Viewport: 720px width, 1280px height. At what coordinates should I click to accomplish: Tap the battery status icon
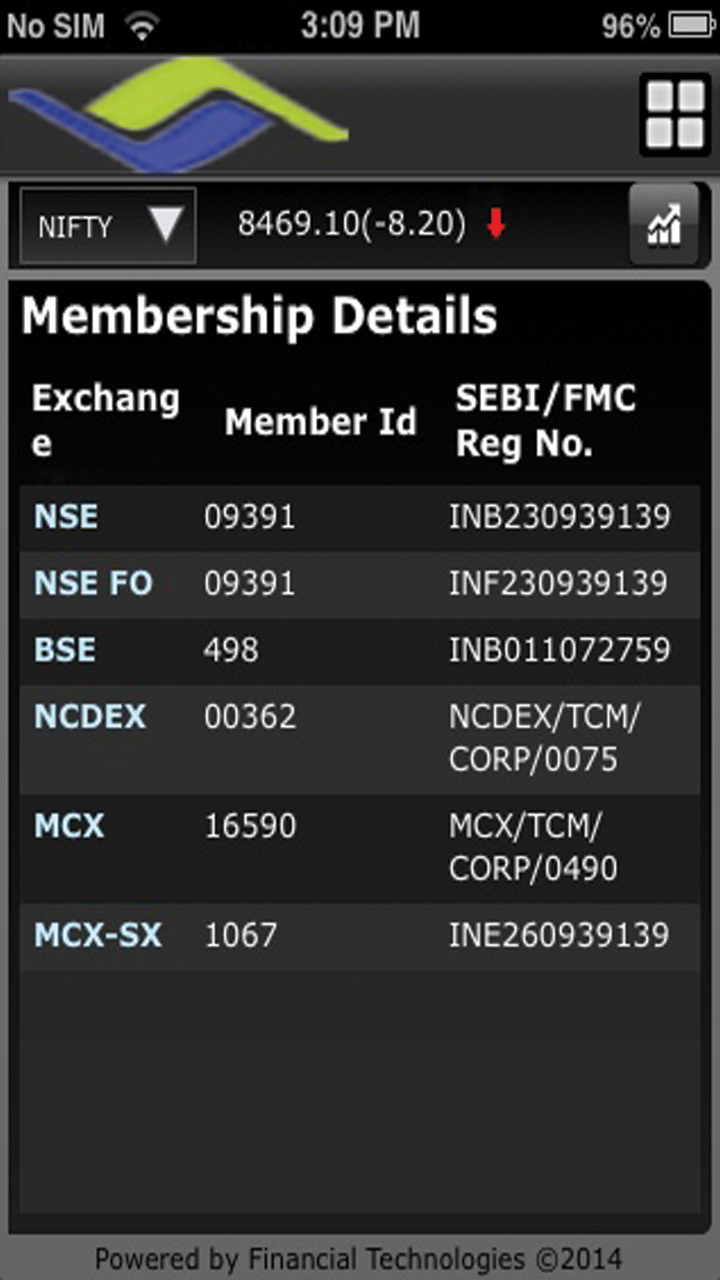[692, 26]
